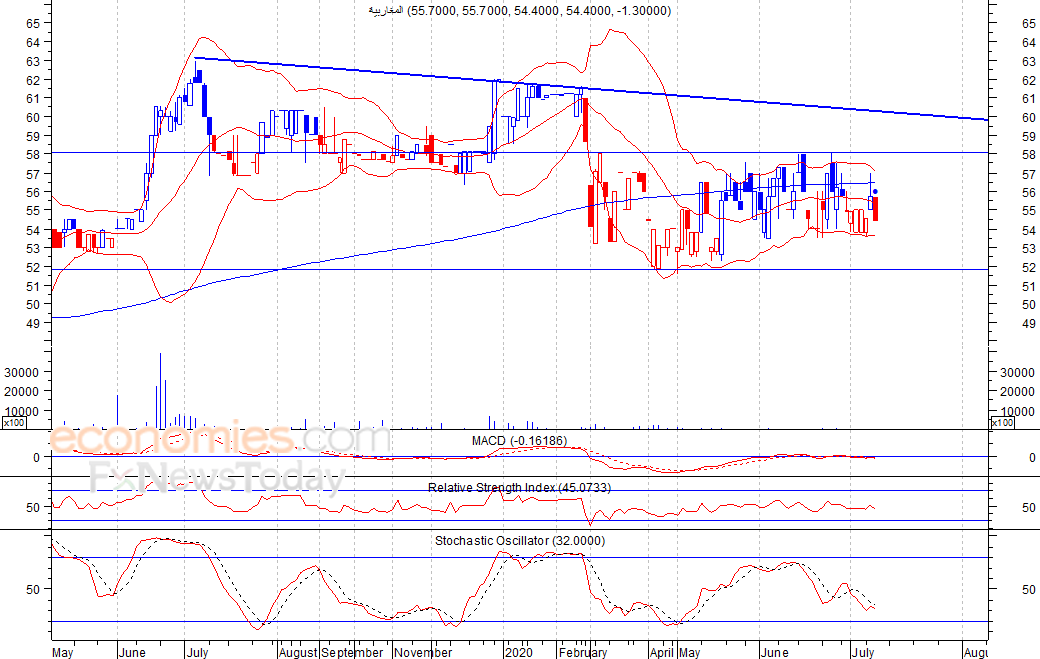The width and height of the screenshot is (1040, 659).
Task: Click the MACD panel's left 0 axis label
Action: coord(36,457)
